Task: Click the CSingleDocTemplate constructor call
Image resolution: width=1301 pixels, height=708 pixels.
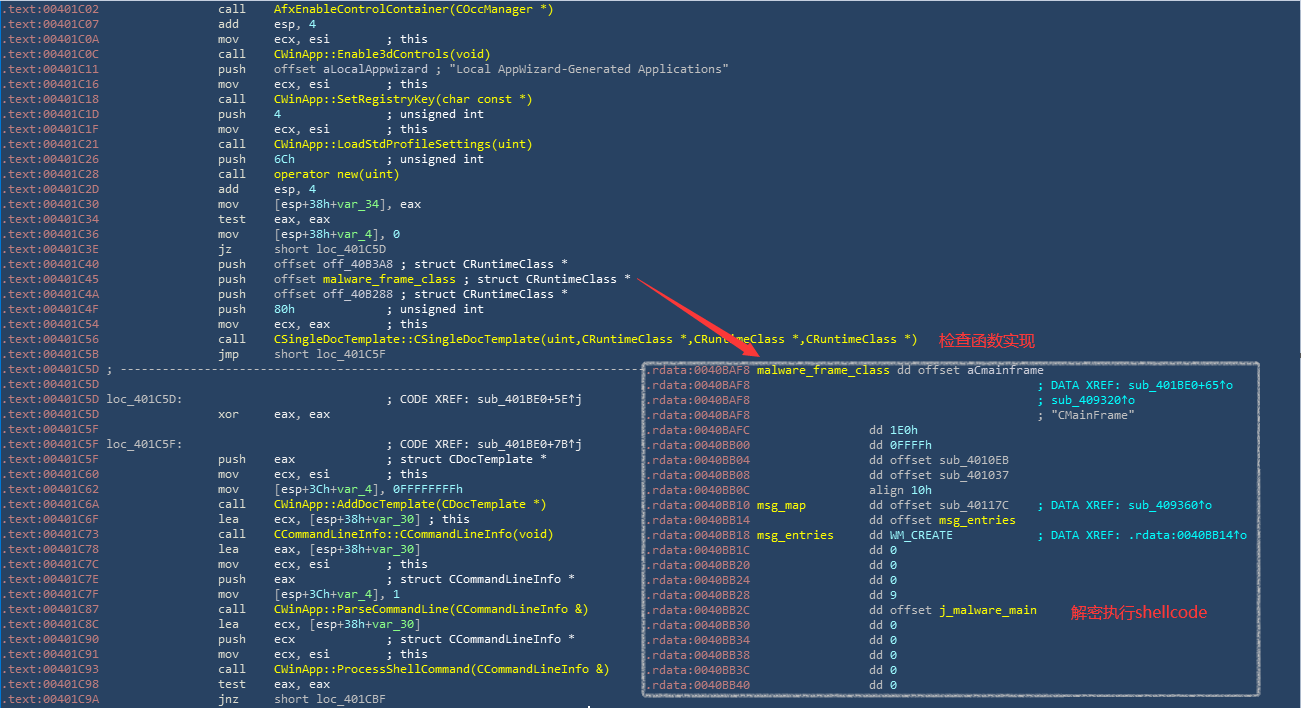Action: pos(595,339)
